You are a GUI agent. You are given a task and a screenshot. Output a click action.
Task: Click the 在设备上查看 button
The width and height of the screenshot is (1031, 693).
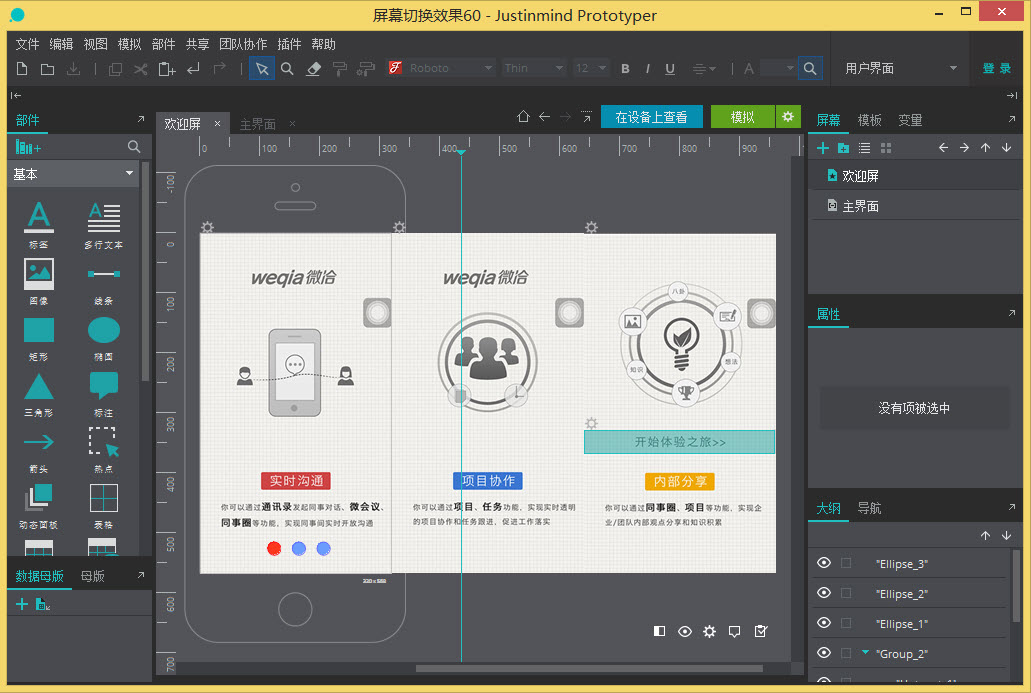coord(652,117)
